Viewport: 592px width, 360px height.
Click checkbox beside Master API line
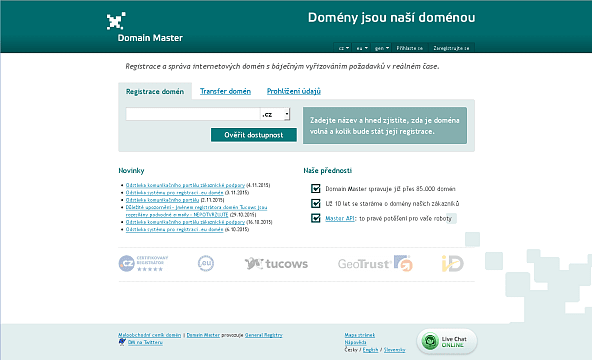[316, 218]
